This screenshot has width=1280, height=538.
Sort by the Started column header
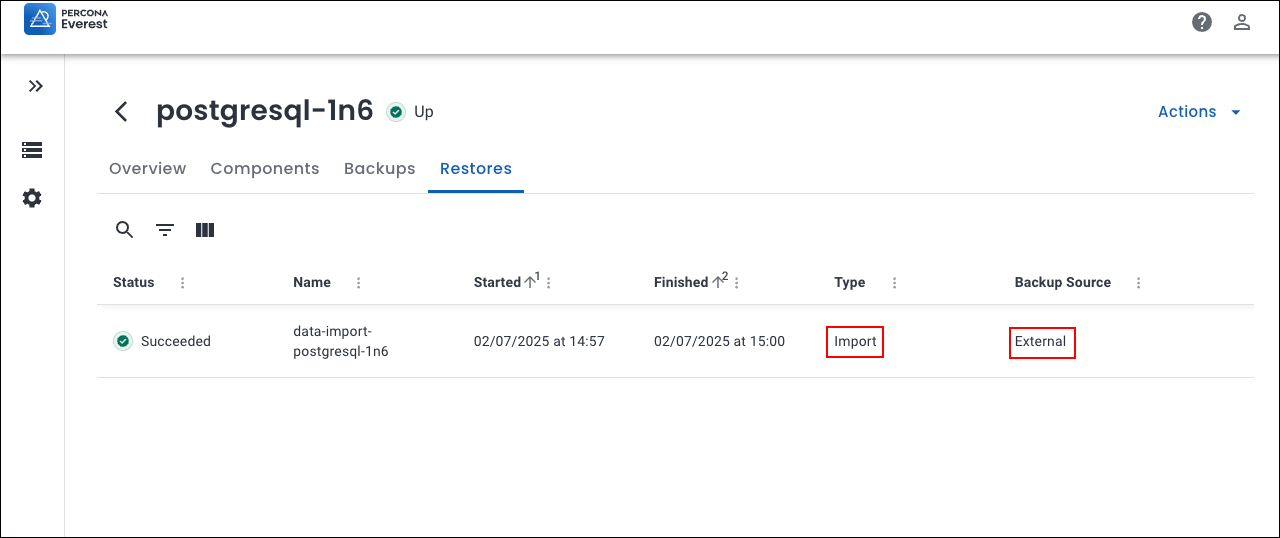(x=497, y=283)
